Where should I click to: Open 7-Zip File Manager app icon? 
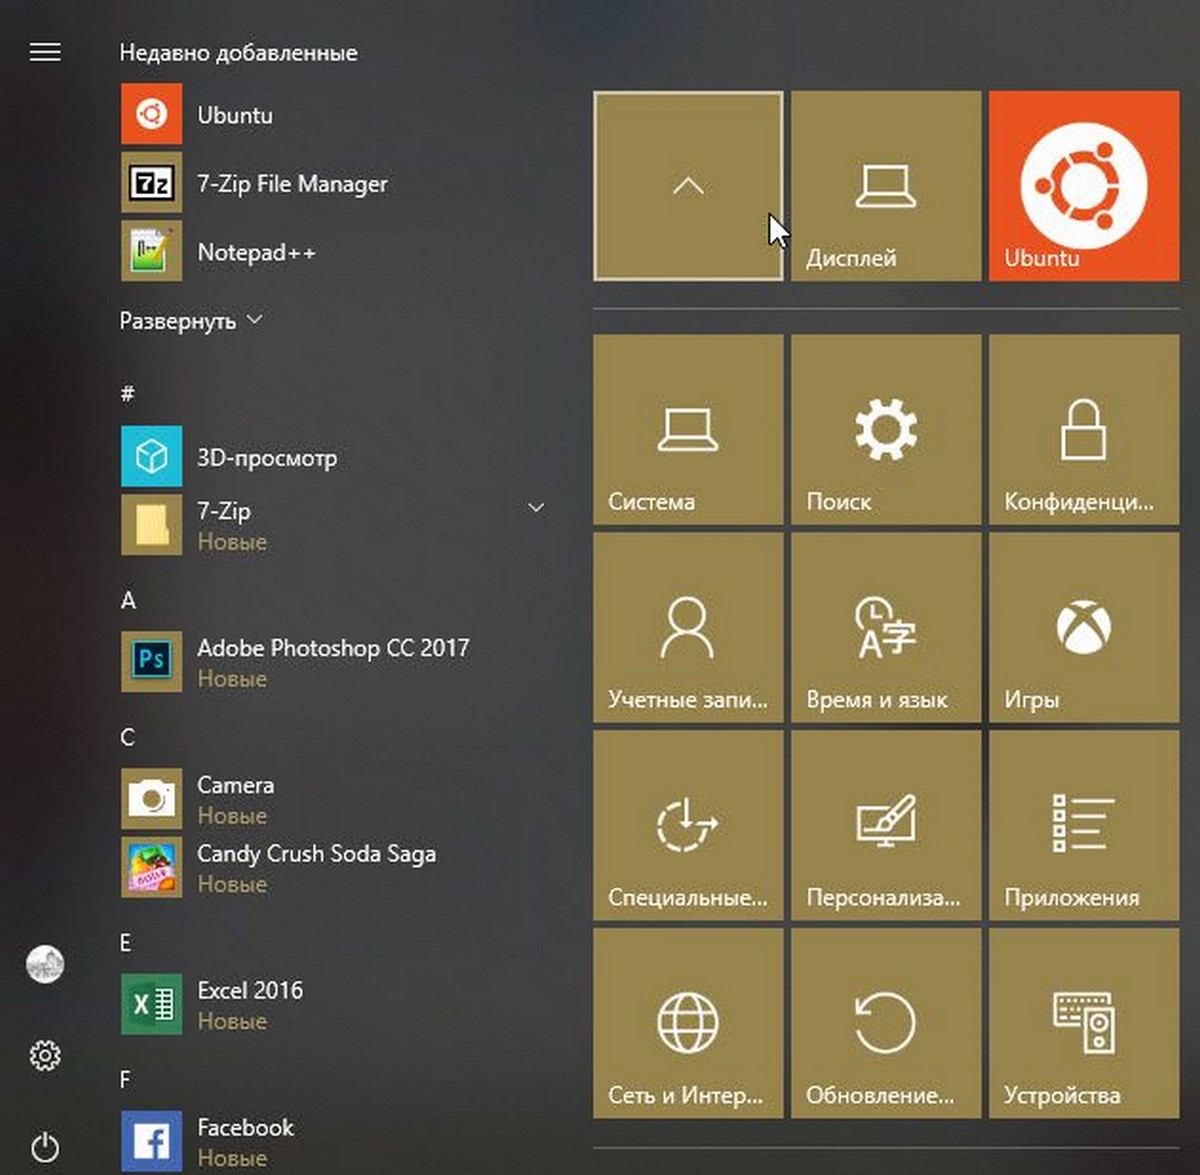click(152, 183)
